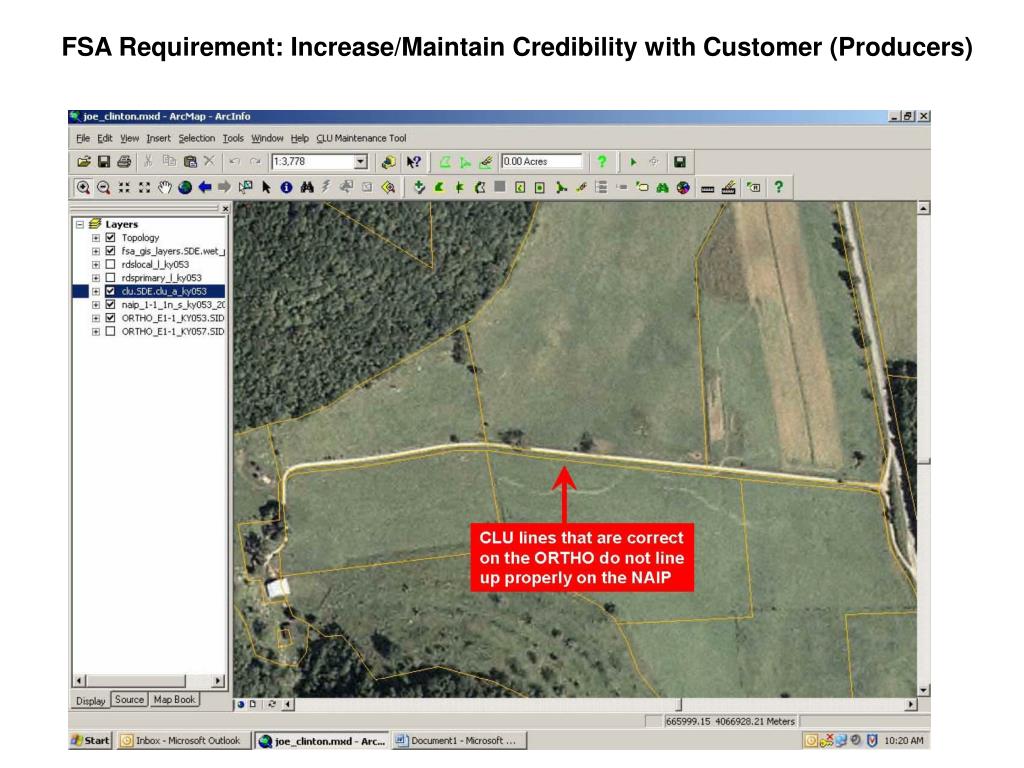Uncheck the Topology layer checkbox
Viewport: 1024px width, 768px height.
click(110, 238)
